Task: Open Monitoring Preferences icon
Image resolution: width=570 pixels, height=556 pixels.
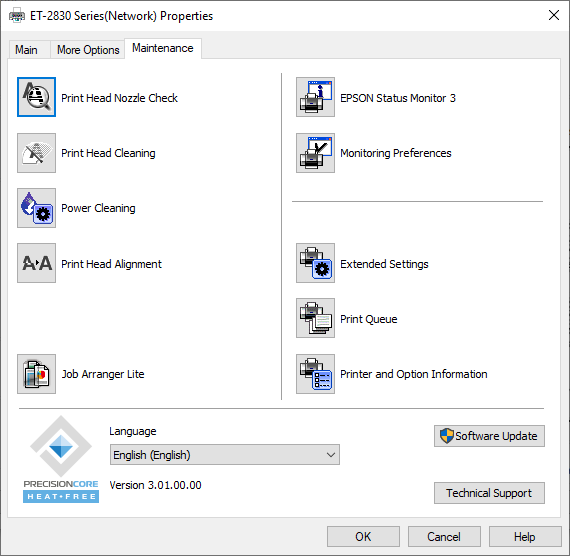Action: 315,153
